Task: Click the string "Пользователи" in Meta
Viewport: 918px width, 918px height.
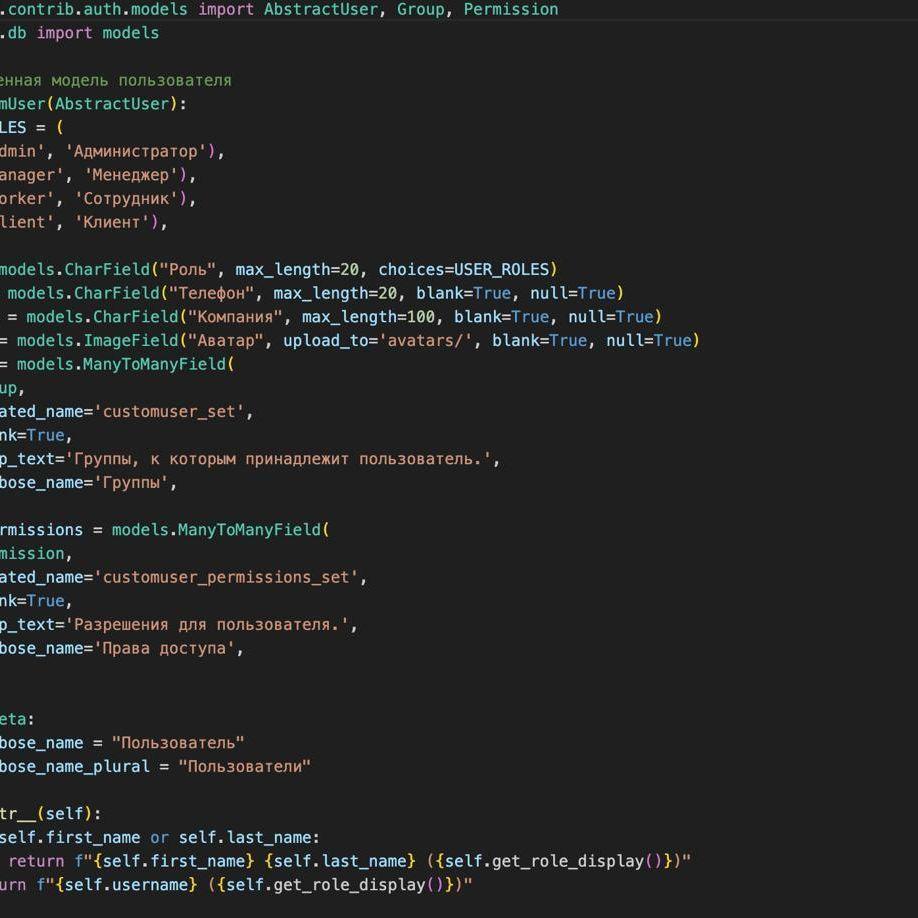Action: (245, 766)
